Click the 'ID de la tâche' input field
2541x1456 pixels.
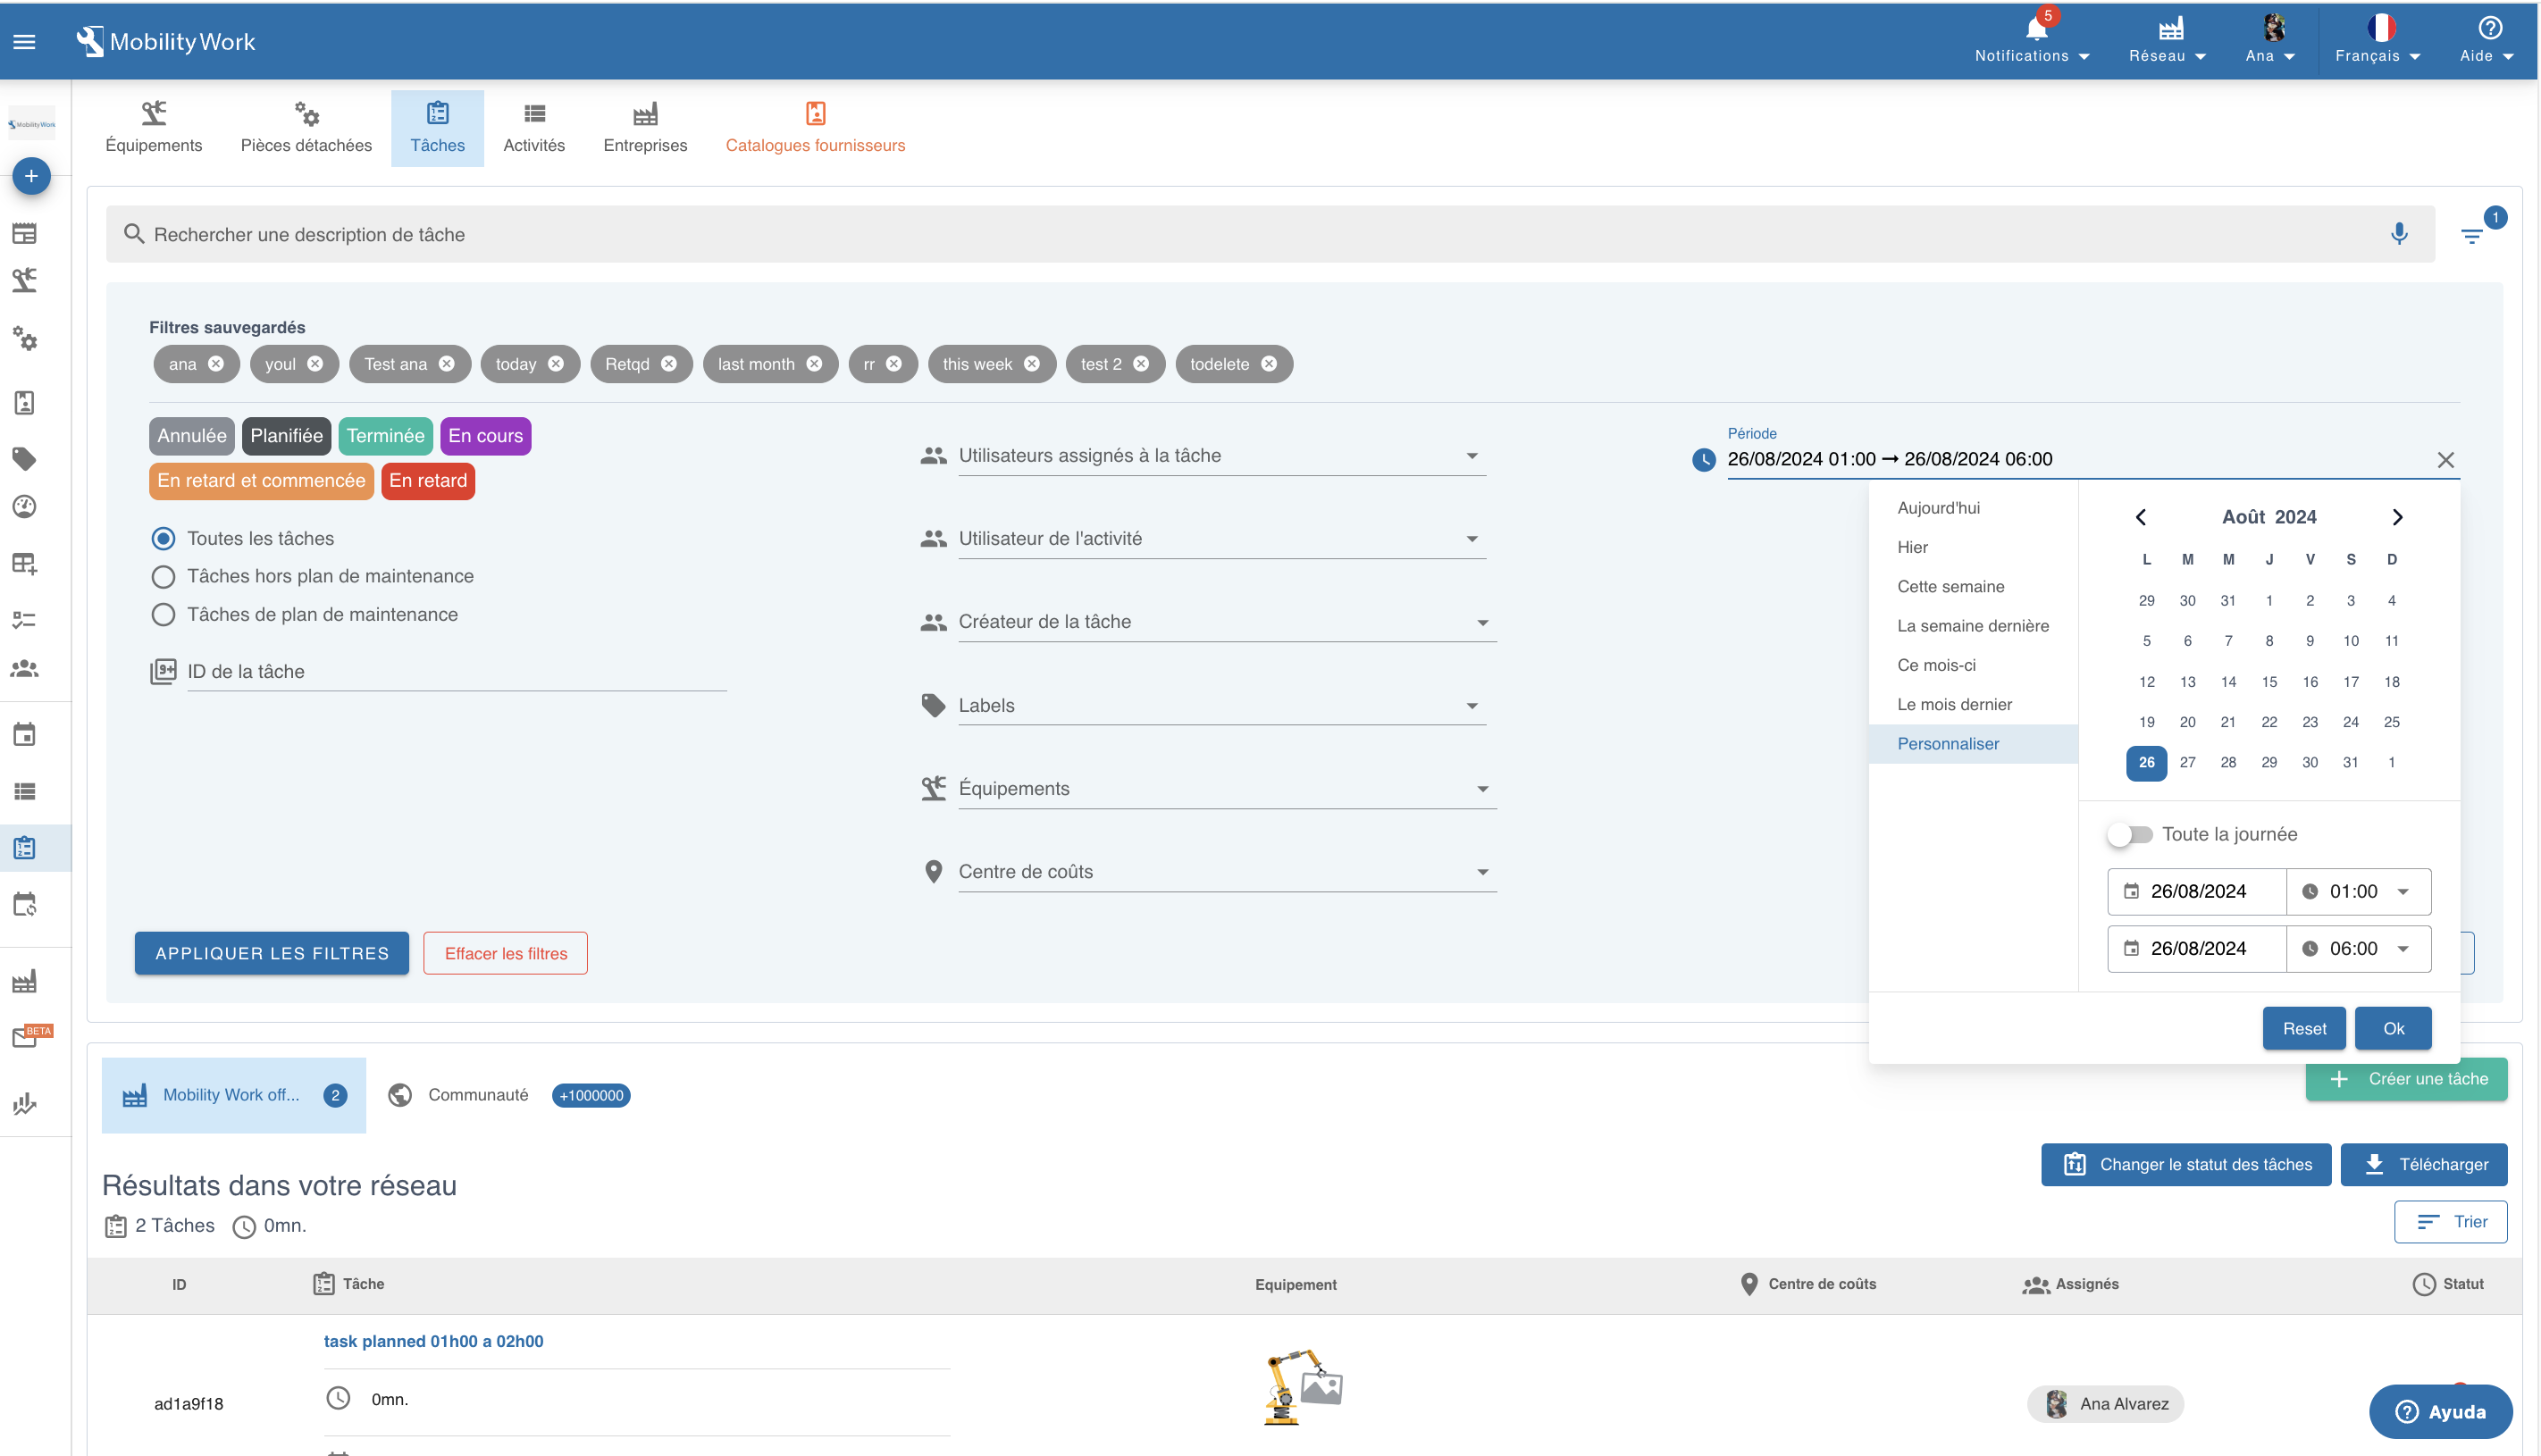click(x=455, y=672)
